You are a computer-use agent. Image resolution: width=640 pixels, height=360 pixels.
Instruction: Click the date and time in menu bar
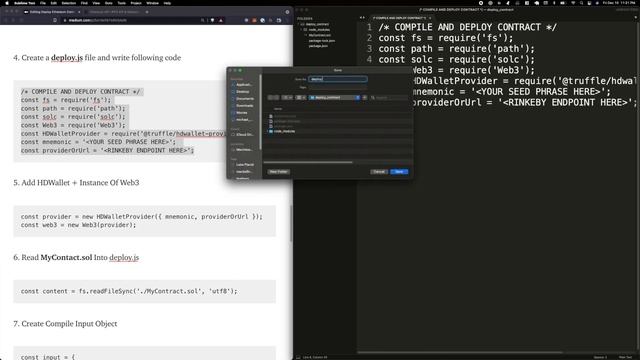point(618,3)
